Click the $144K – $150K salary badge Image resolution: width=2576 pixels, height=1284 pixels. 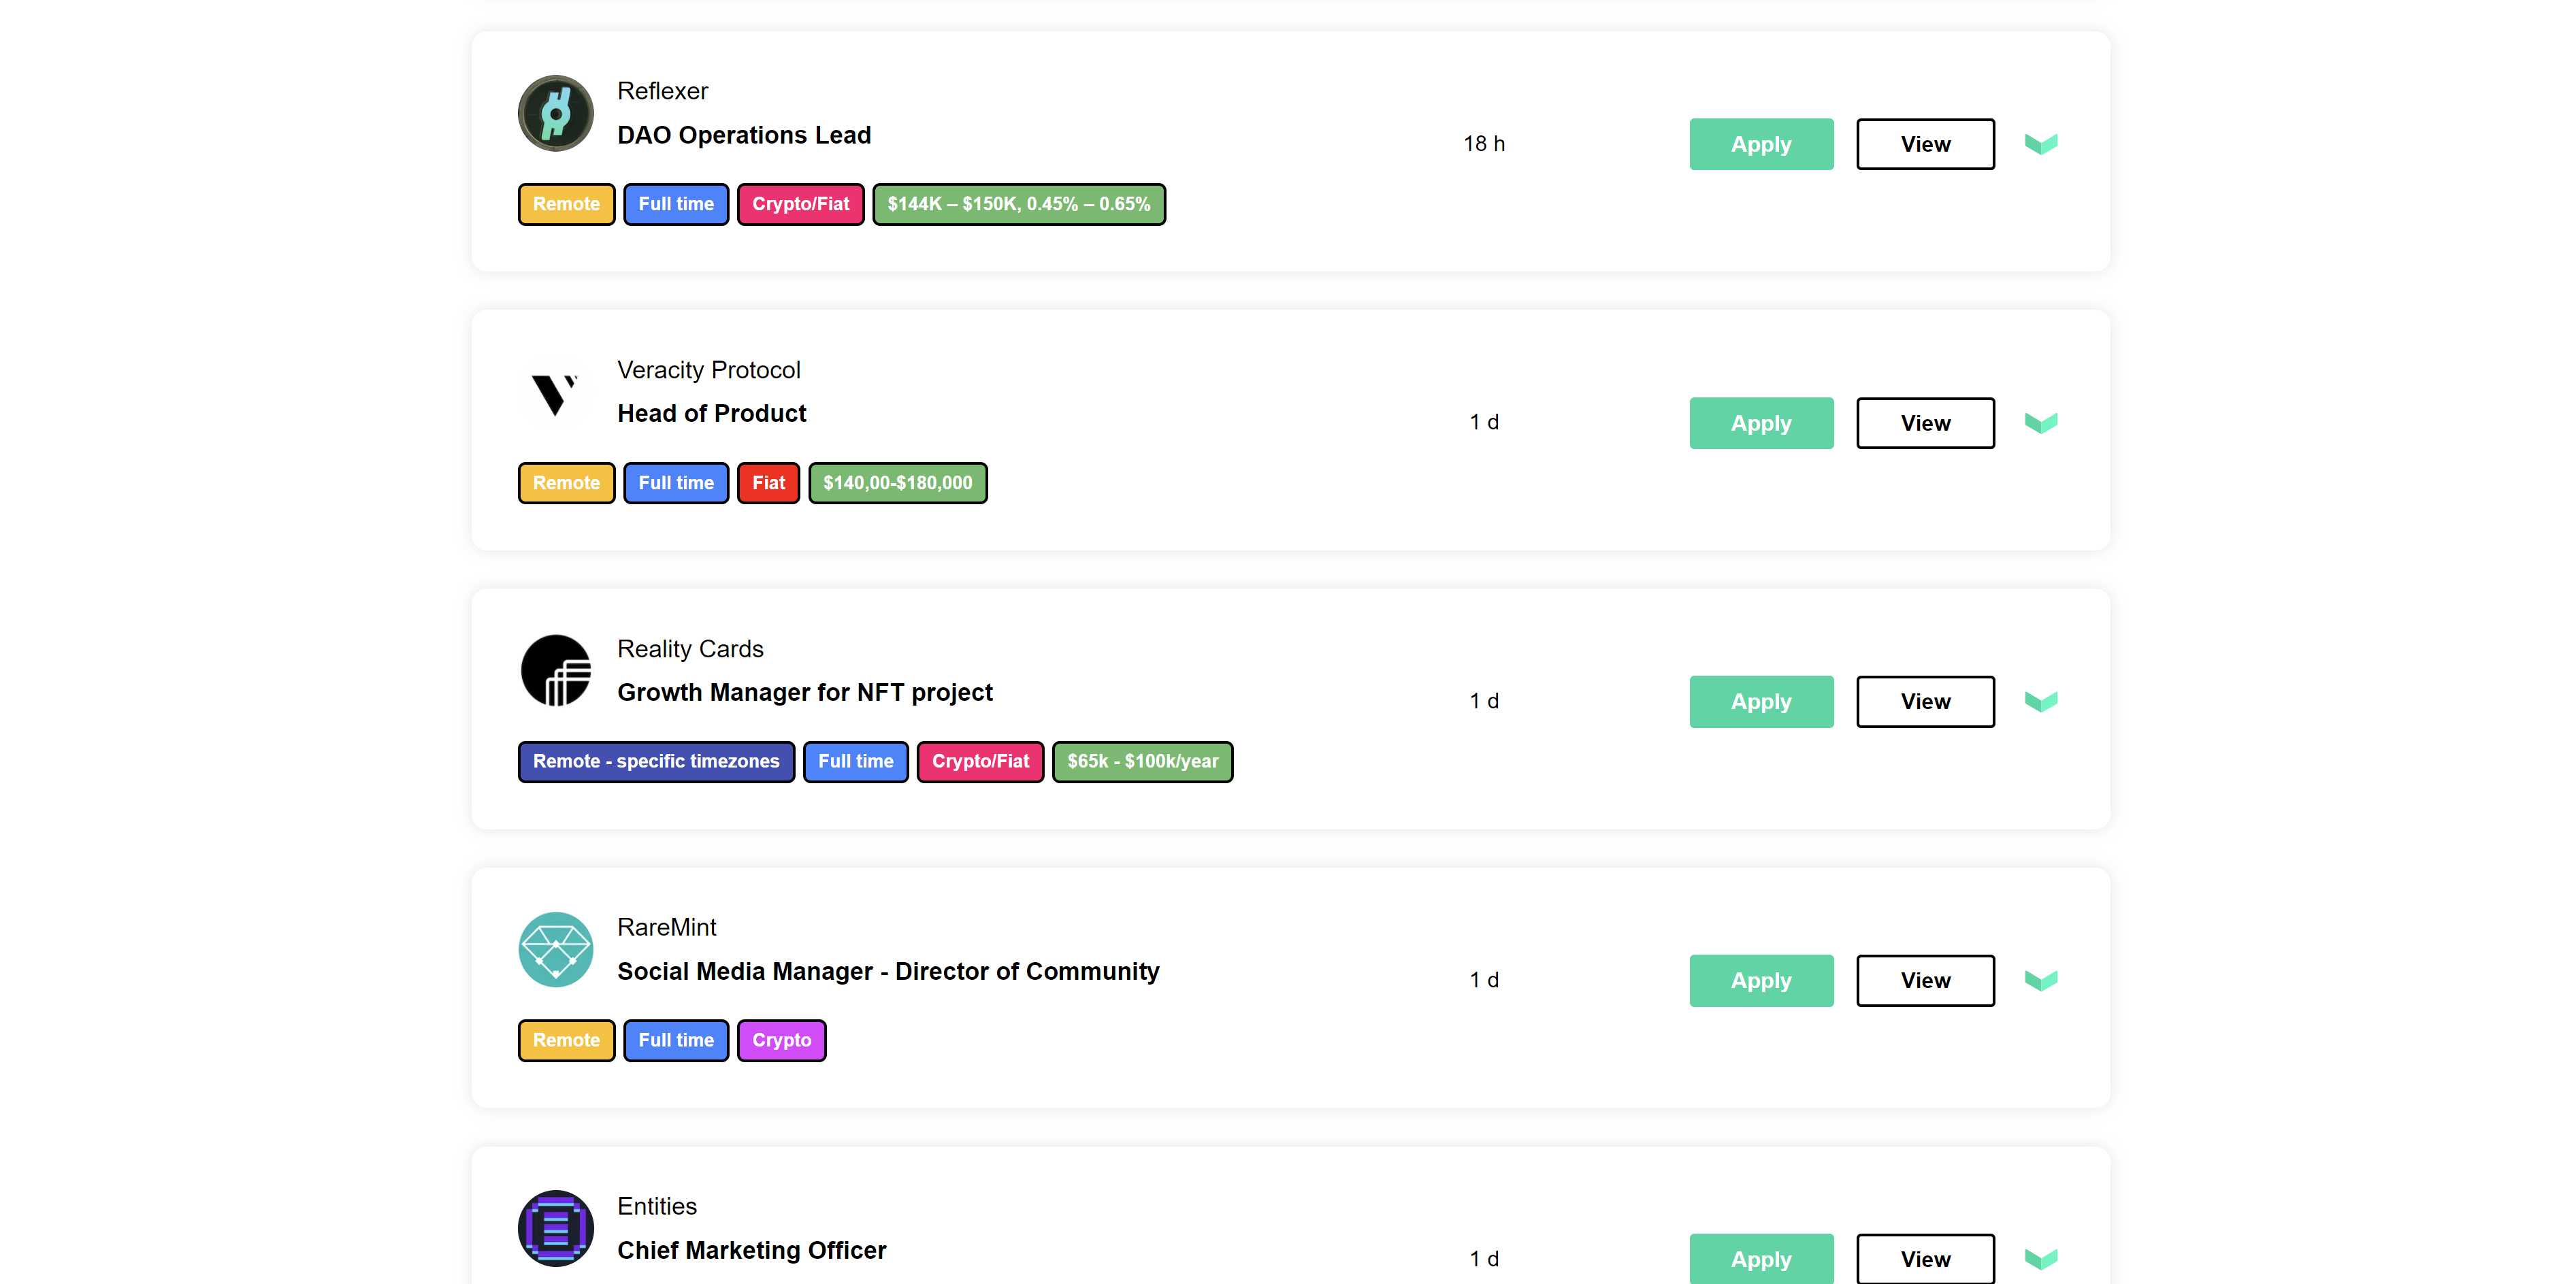[x=1019, y=204]
